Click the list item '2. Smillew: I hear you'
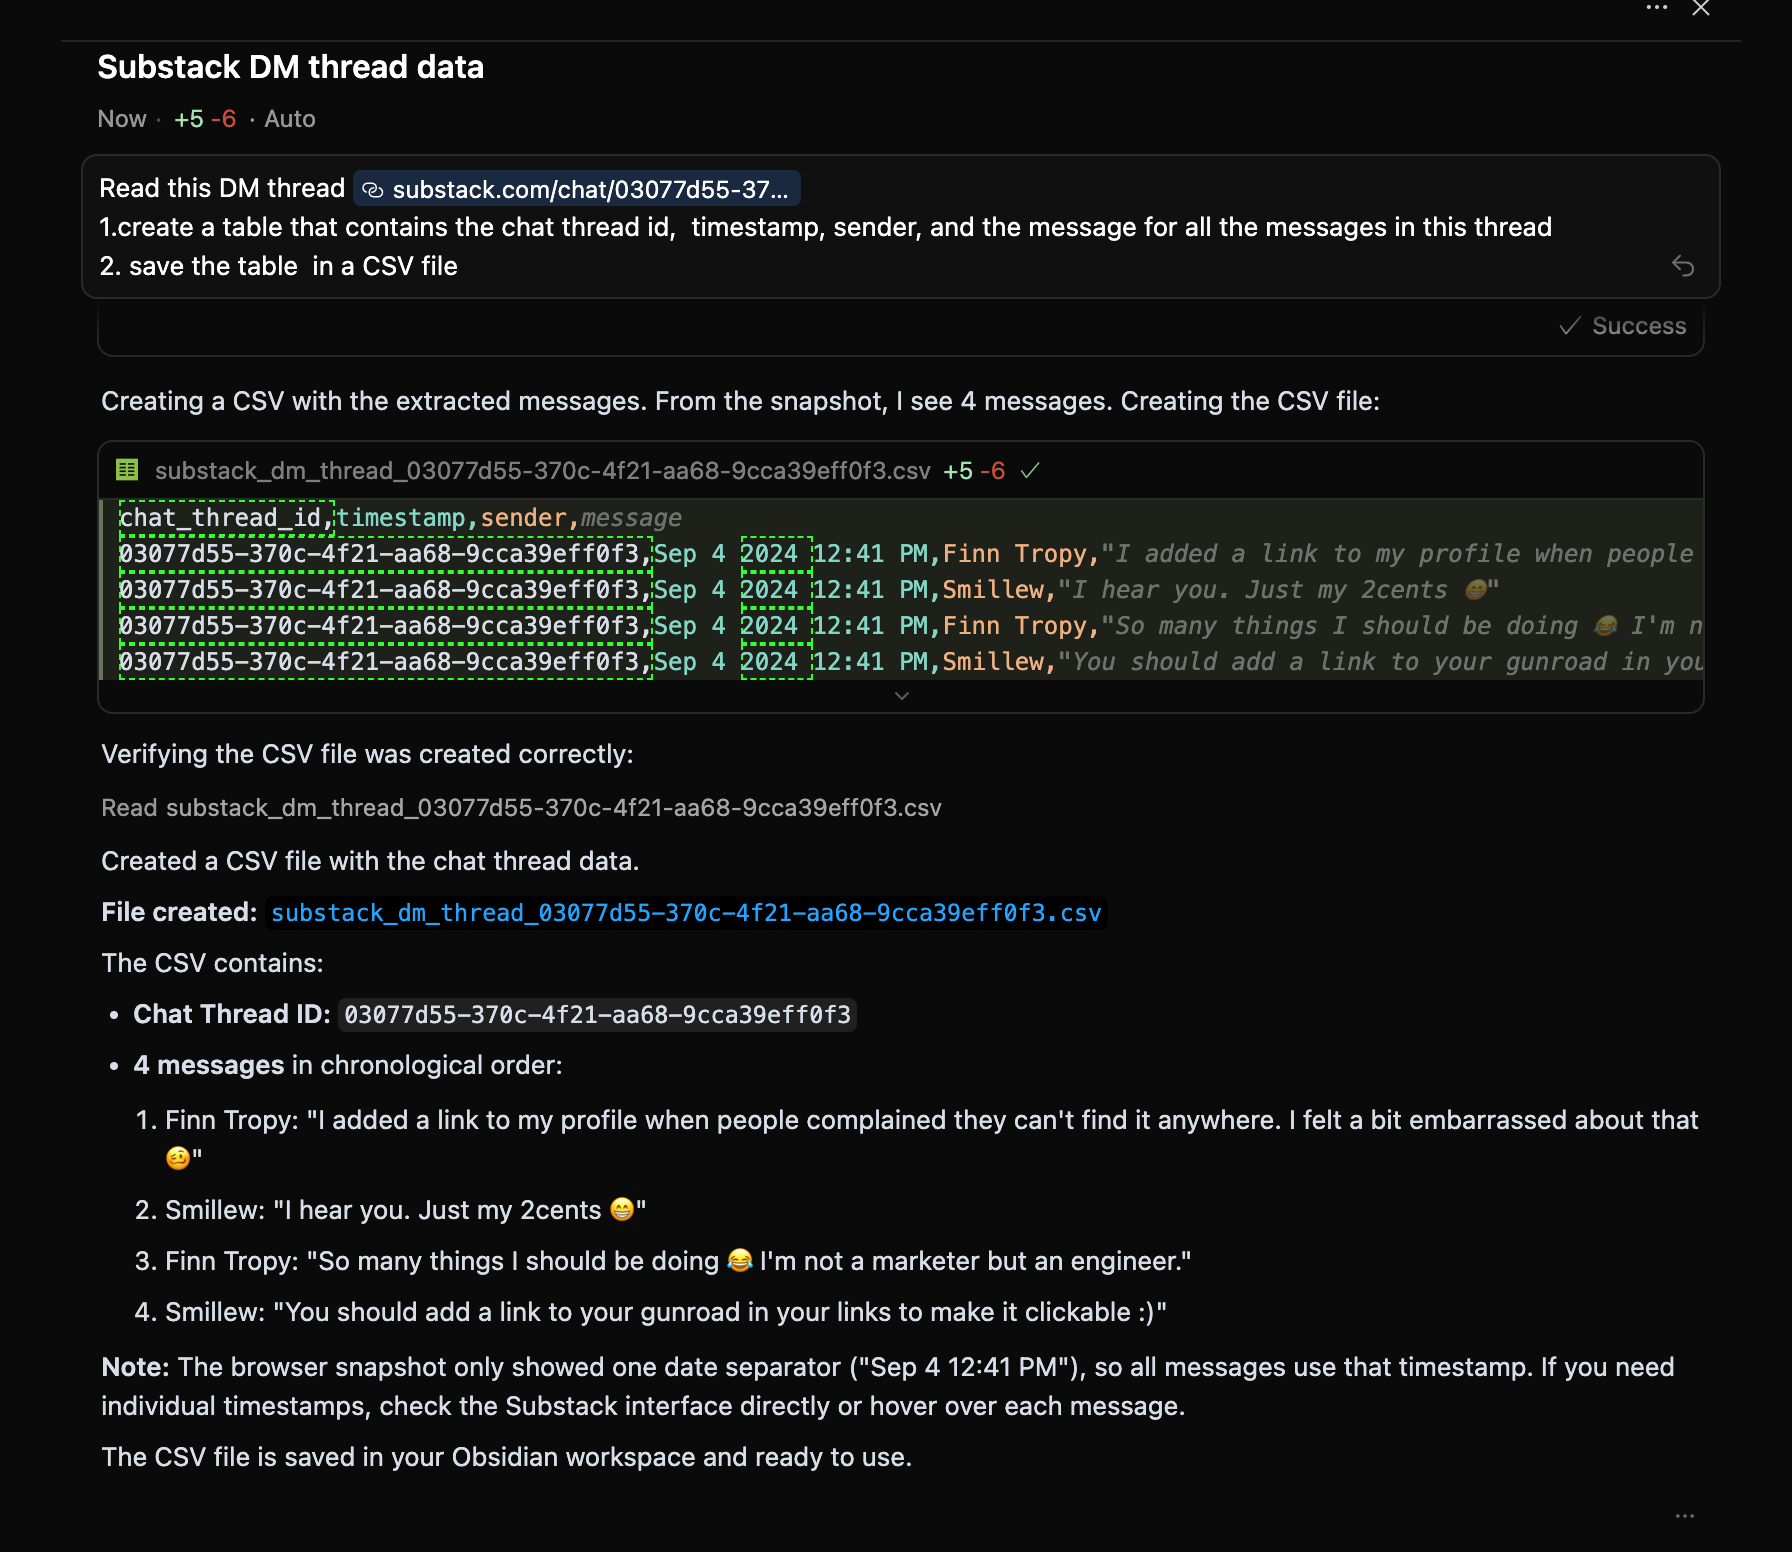 pyautogui.click(x=390, y=1210)
